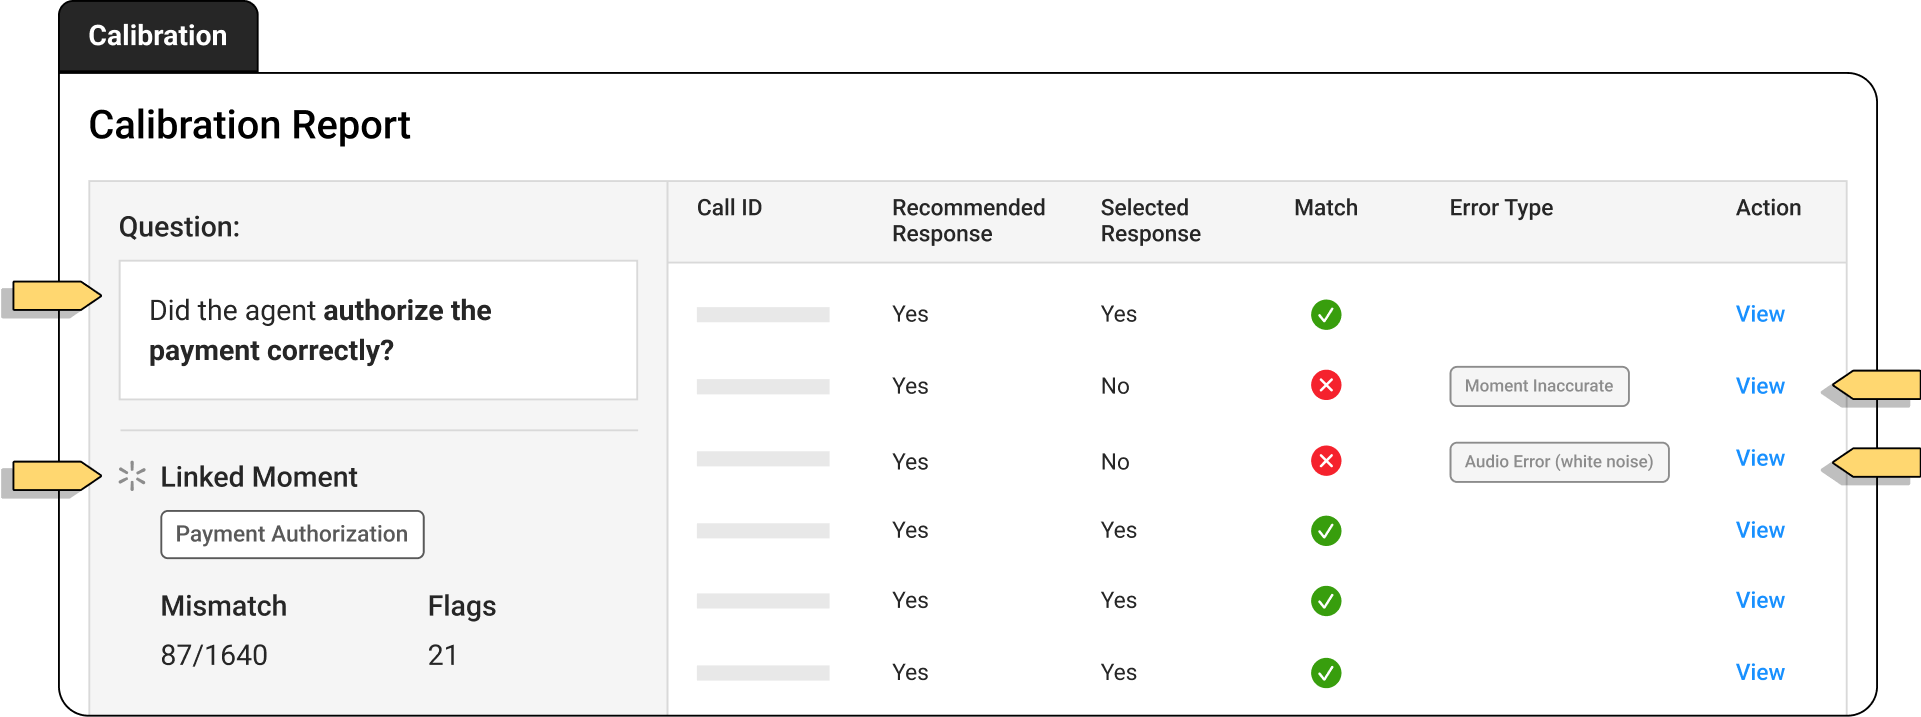Select the Call ID placeholder on the third row
The image size is (1921, 717).
pyautogui.click(x=763, y=459)
